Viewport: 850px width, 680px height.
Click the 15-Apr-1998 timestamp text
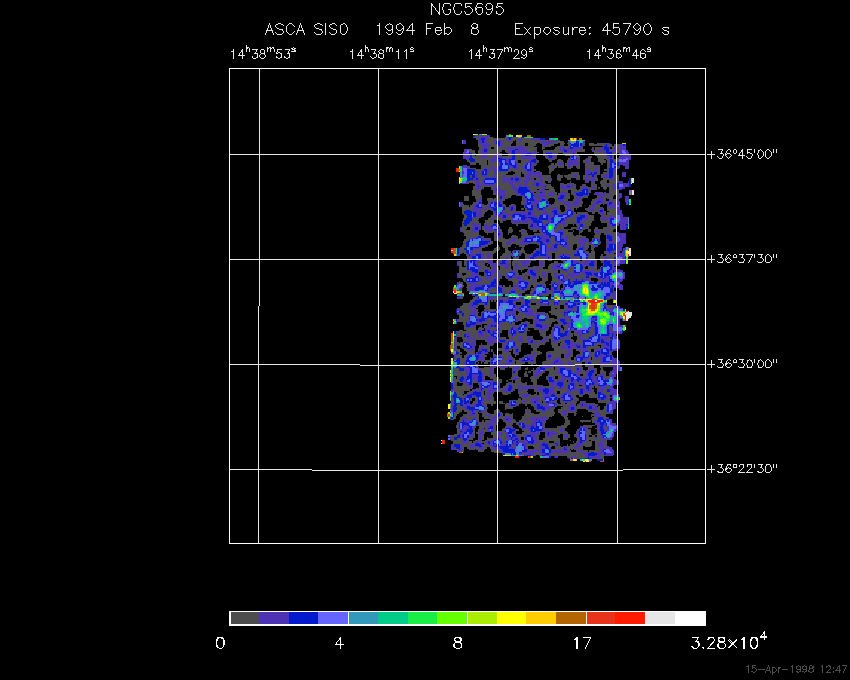(796, 669)
